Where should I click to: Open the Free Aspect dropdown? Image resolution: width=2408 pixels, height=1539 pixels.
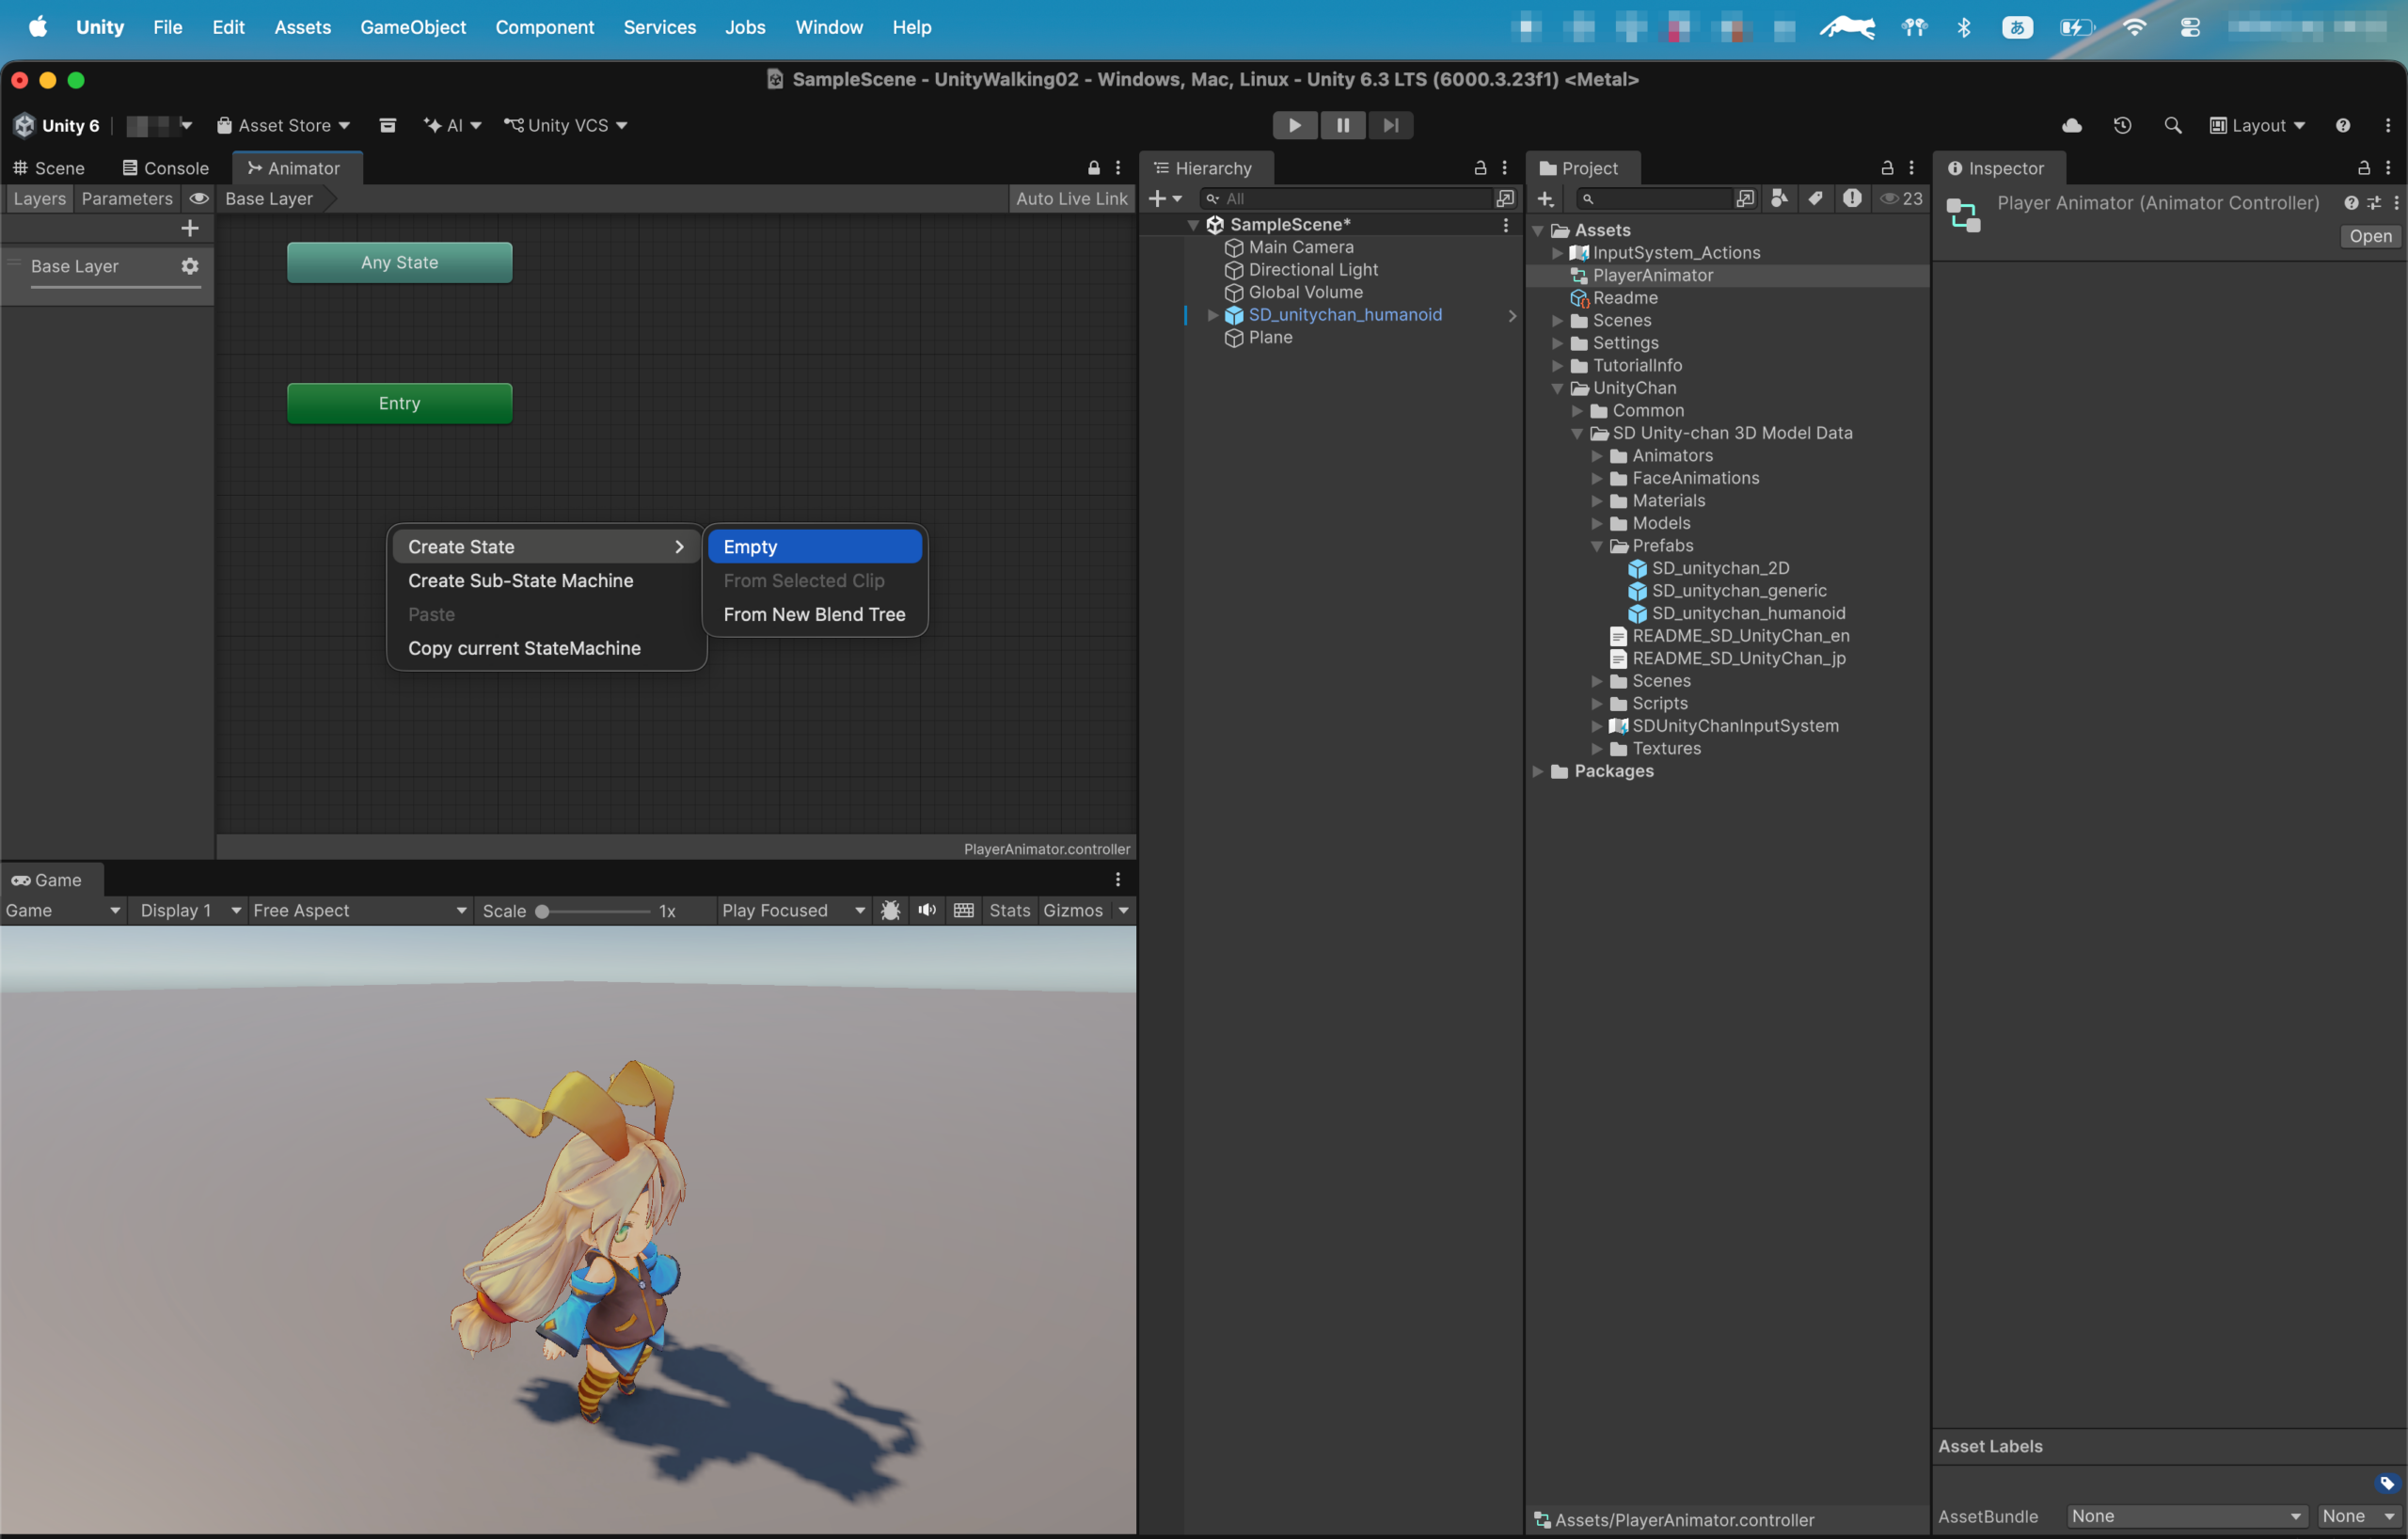click(359, 910)
